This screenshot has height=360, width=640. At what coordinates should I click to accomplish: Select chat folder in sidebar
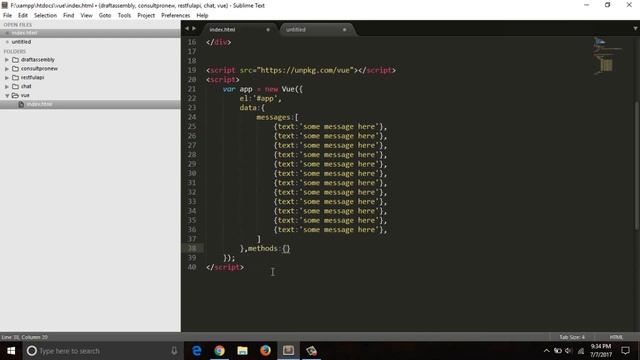26,87
